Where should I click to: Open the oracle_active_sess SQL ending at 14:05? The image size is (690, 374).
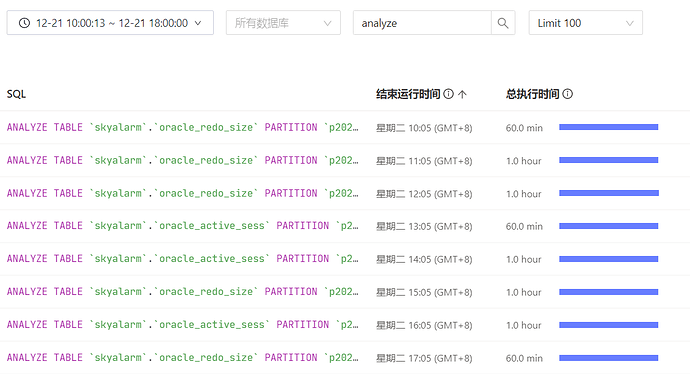183,259
